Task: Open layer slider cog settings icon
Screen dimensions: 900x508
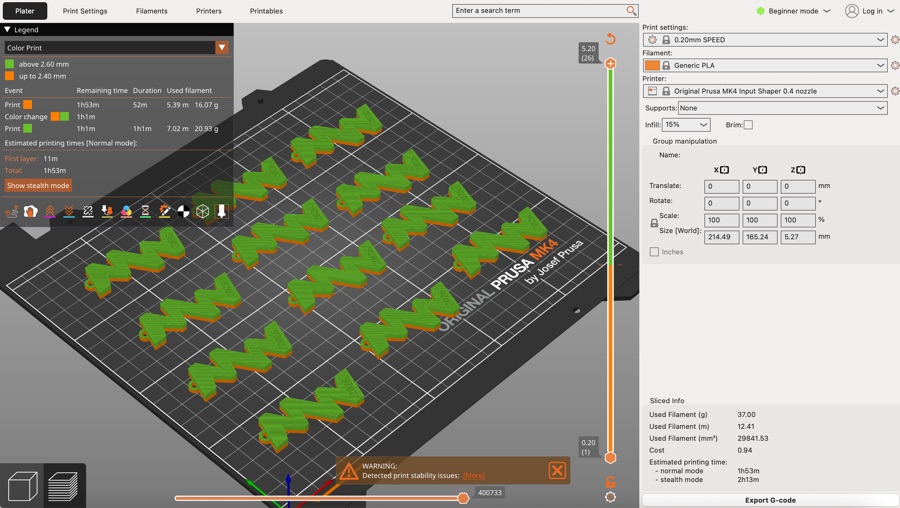Action: click(610, 497)
